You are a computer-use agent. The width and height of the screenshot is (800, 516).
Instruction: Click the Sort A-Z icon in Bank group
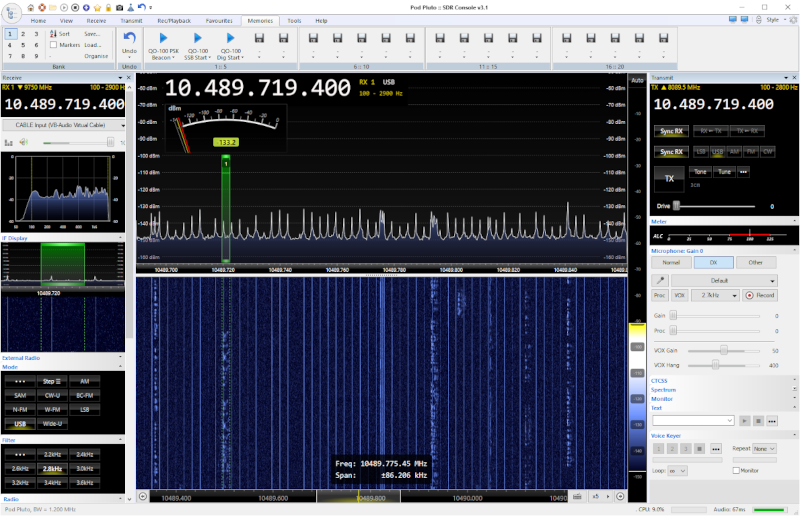[53, 34]
